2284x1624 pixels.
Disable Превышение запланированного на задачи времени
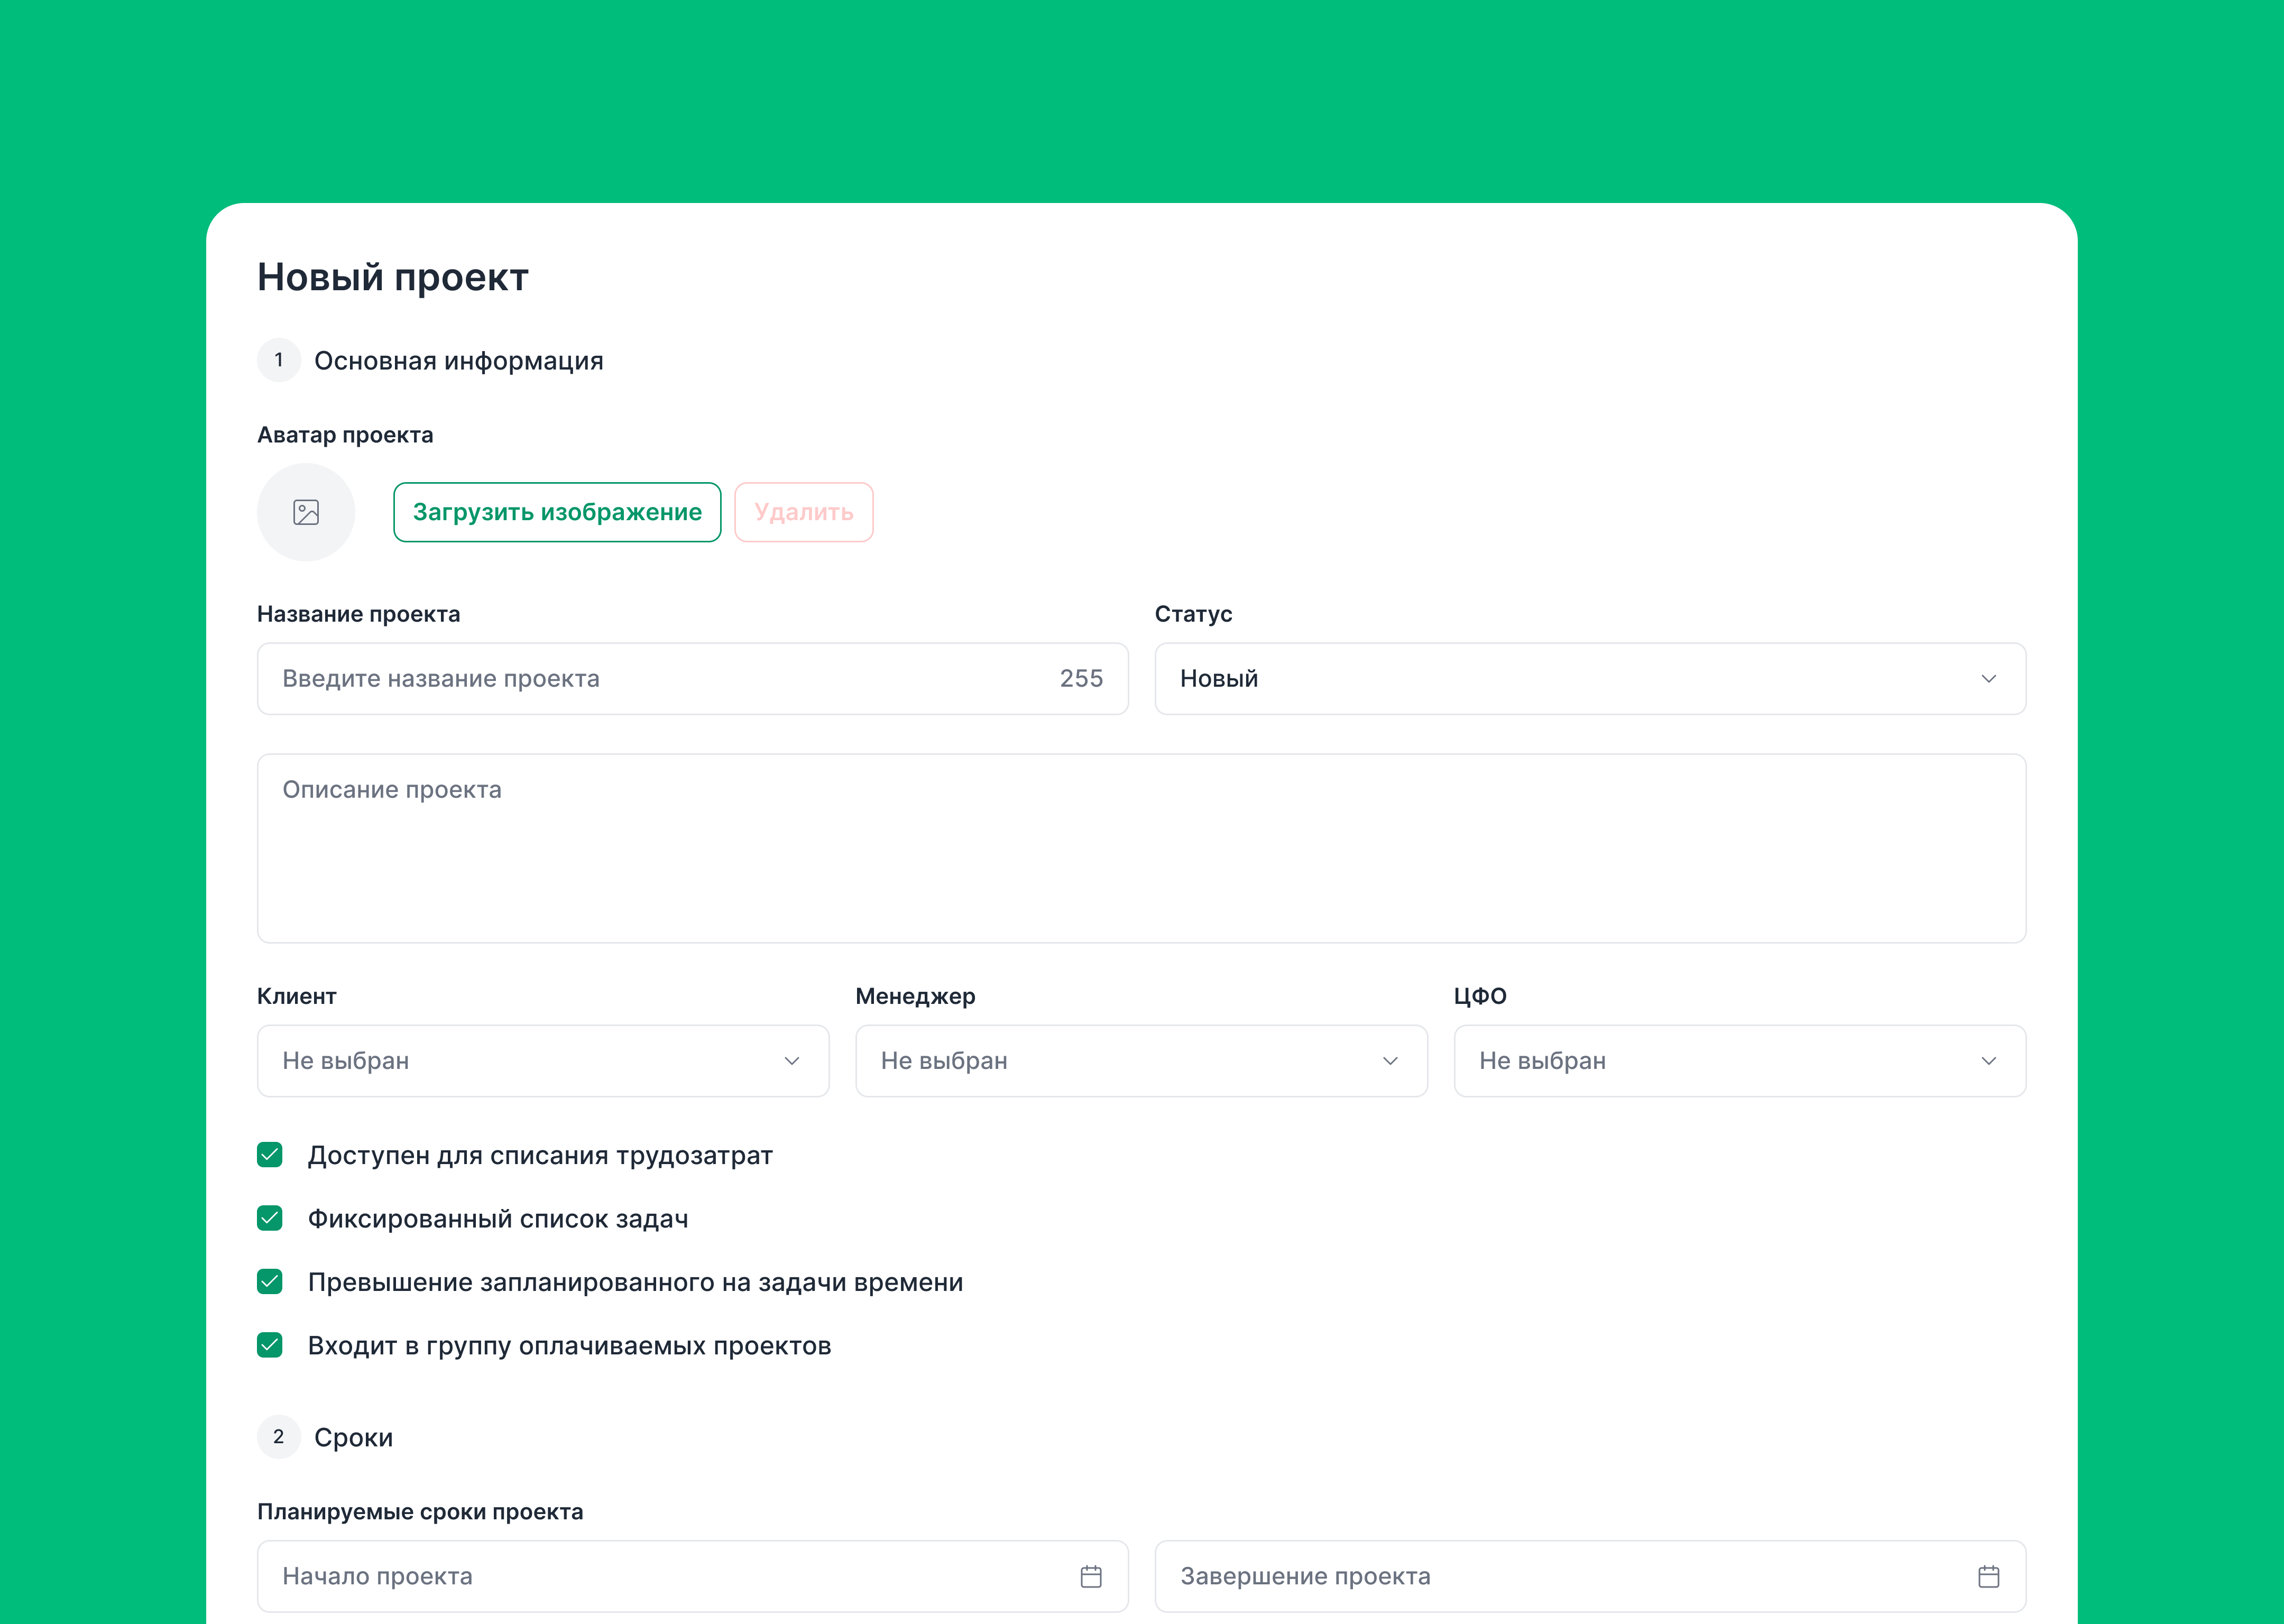(270, 1282)
